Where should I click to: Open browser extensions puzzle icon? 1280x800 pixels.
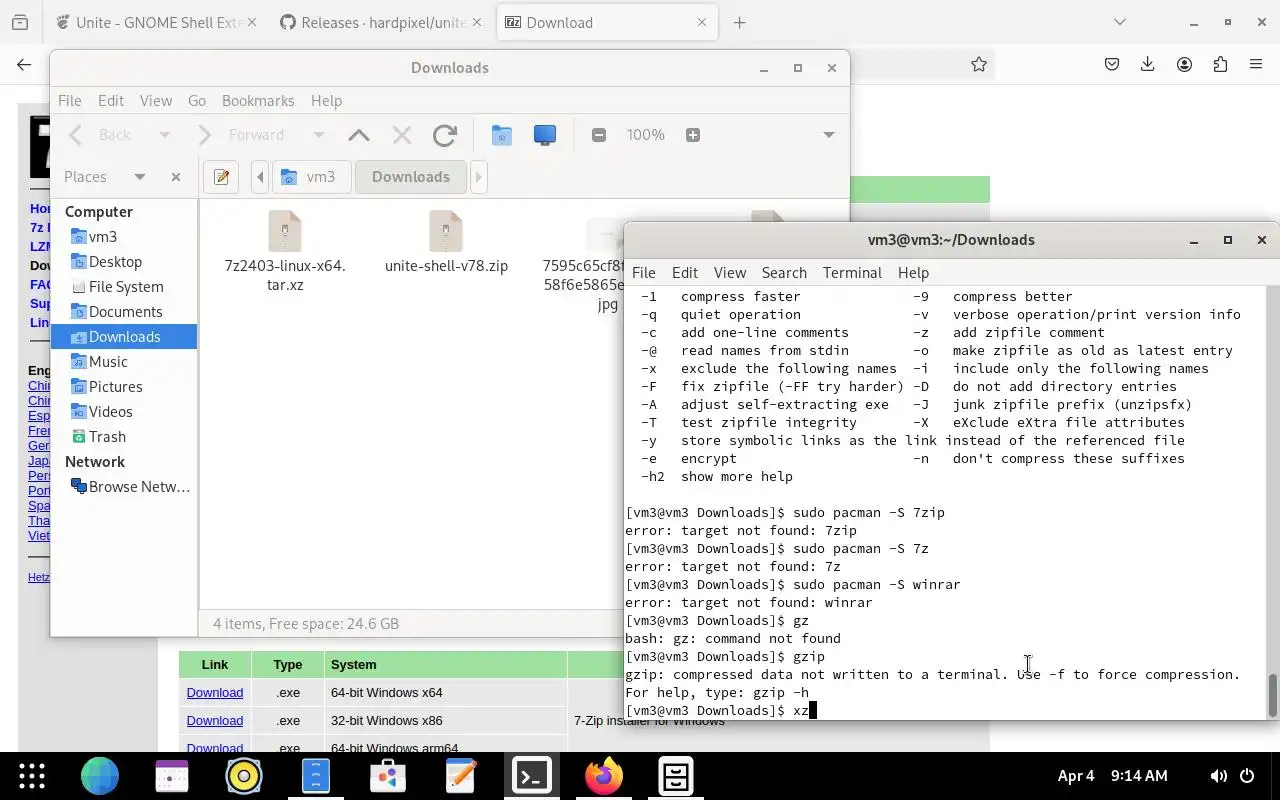click(x=1220, y=64)
